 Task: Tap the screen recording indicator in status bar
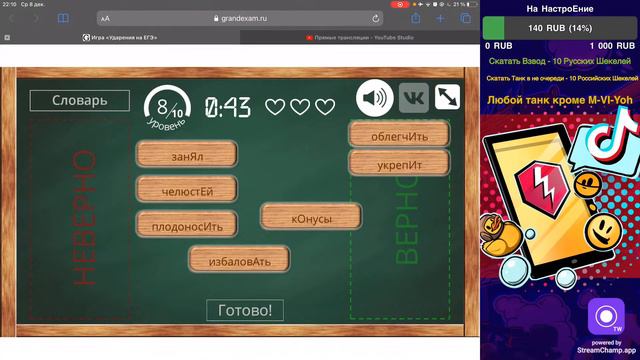pos(400,4)
